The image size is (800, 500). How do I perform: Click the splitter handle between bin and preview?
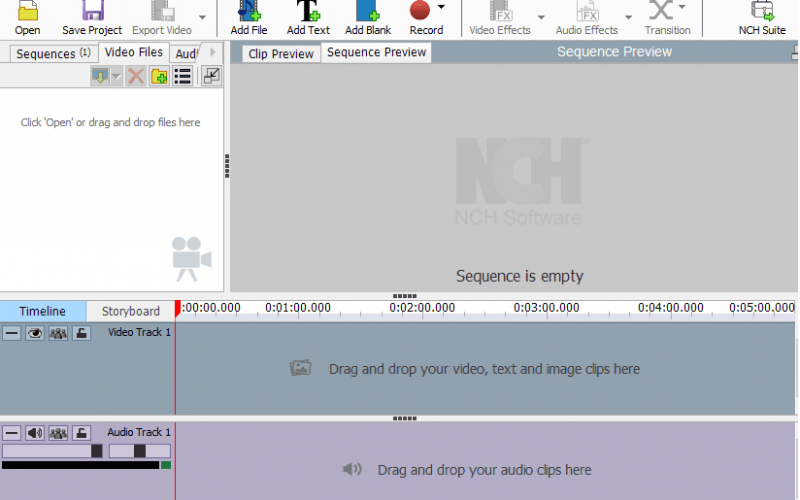pyautogui.click(x=227, y=166)
